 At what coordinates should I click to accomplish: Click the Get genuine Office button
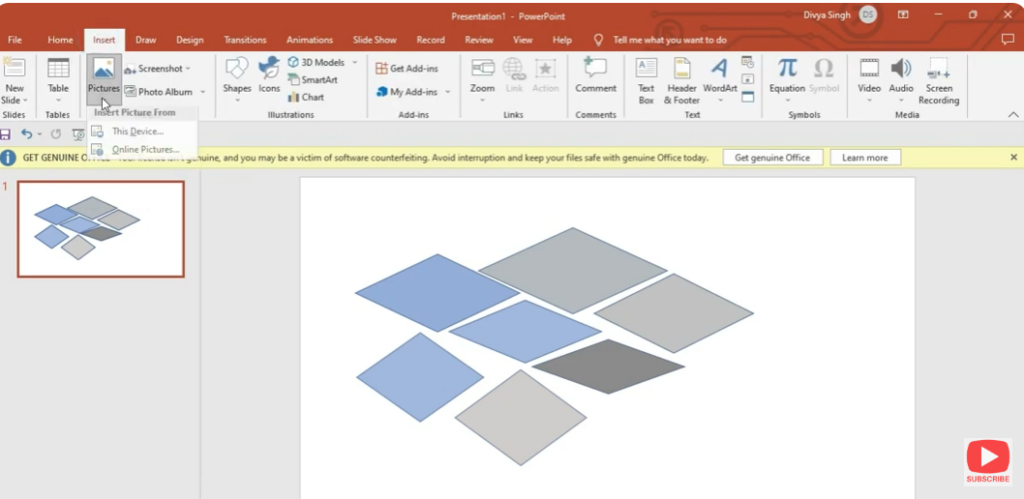pyautogui.click(x=772, y=158)
